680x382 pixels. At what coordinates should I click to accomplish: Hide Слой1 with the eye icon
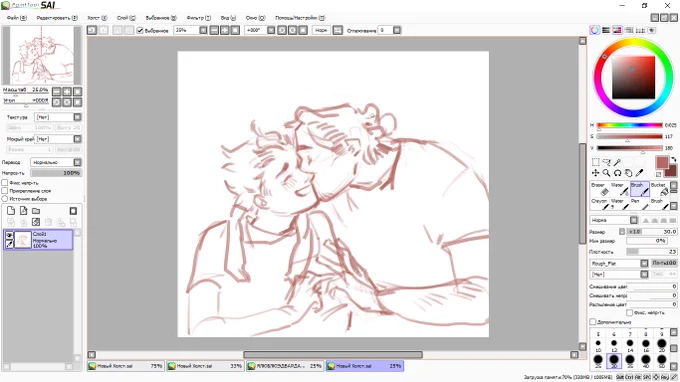point(9,235)
